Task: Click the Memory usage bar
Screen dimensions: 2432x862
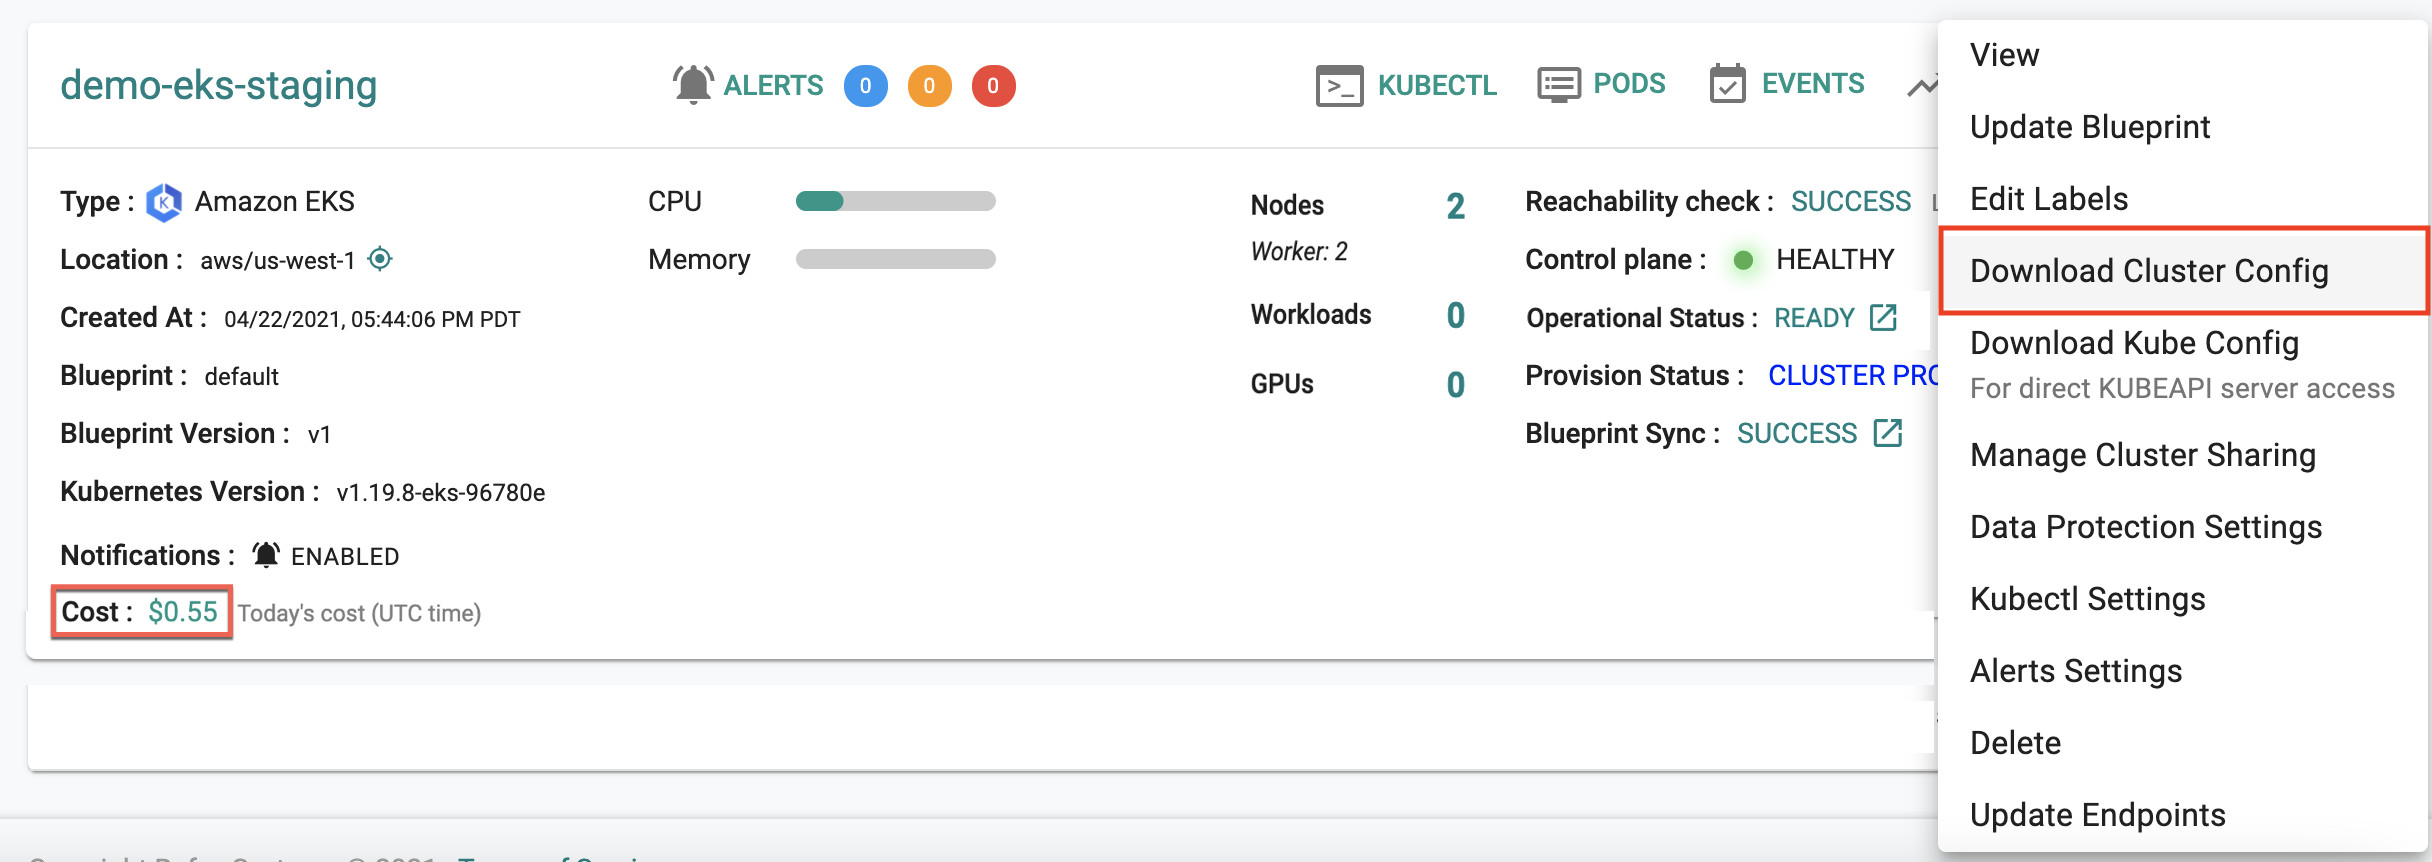Action: click(896, 259)
